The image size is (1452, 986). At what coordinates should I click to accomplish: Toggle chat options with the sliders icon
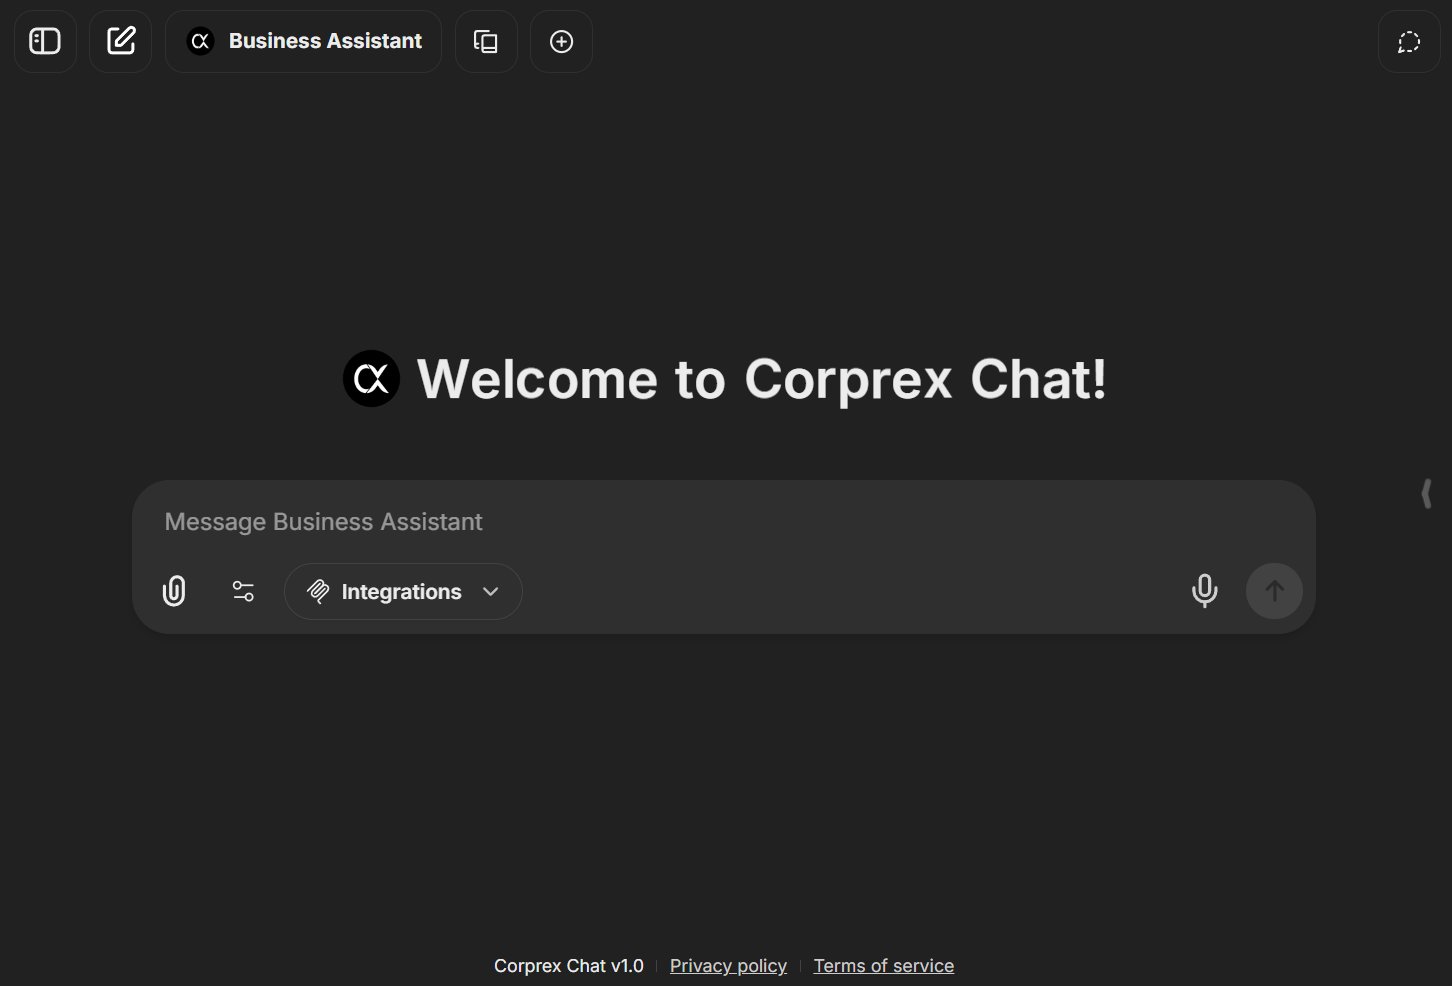(243, 591)
